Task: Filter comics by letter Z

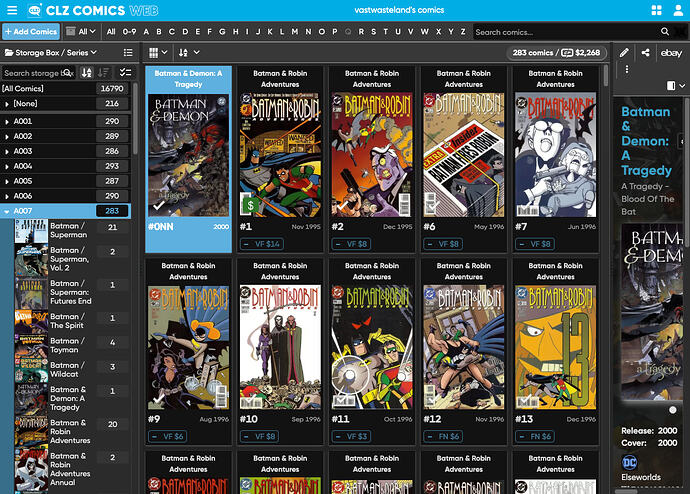Action: point(463,32)
